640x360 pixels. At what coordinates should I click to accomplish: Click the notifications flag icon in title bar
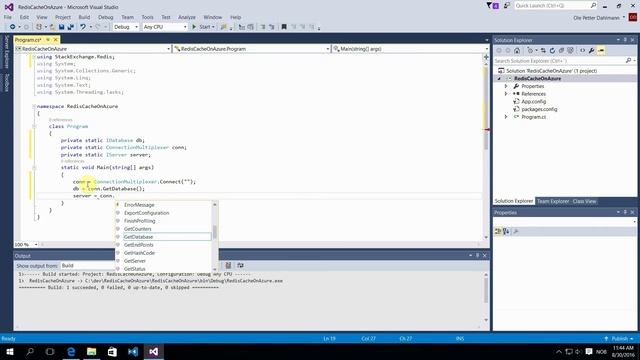click(x=492, y=6)
